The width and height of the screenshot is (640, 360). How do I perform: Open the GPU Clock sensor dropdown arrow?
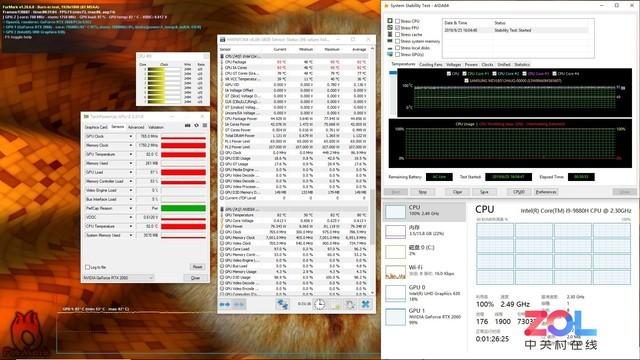[x=131, y=136]
